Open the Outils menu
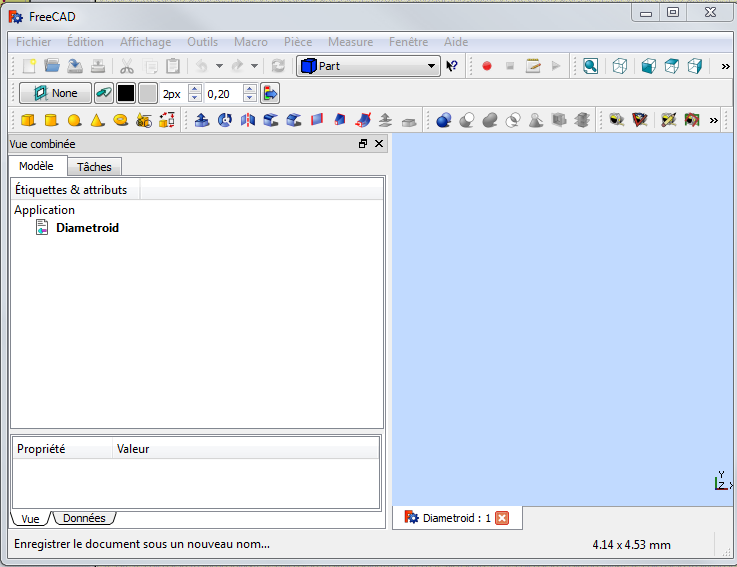737x567 pixels. click(x=203, y=42)
